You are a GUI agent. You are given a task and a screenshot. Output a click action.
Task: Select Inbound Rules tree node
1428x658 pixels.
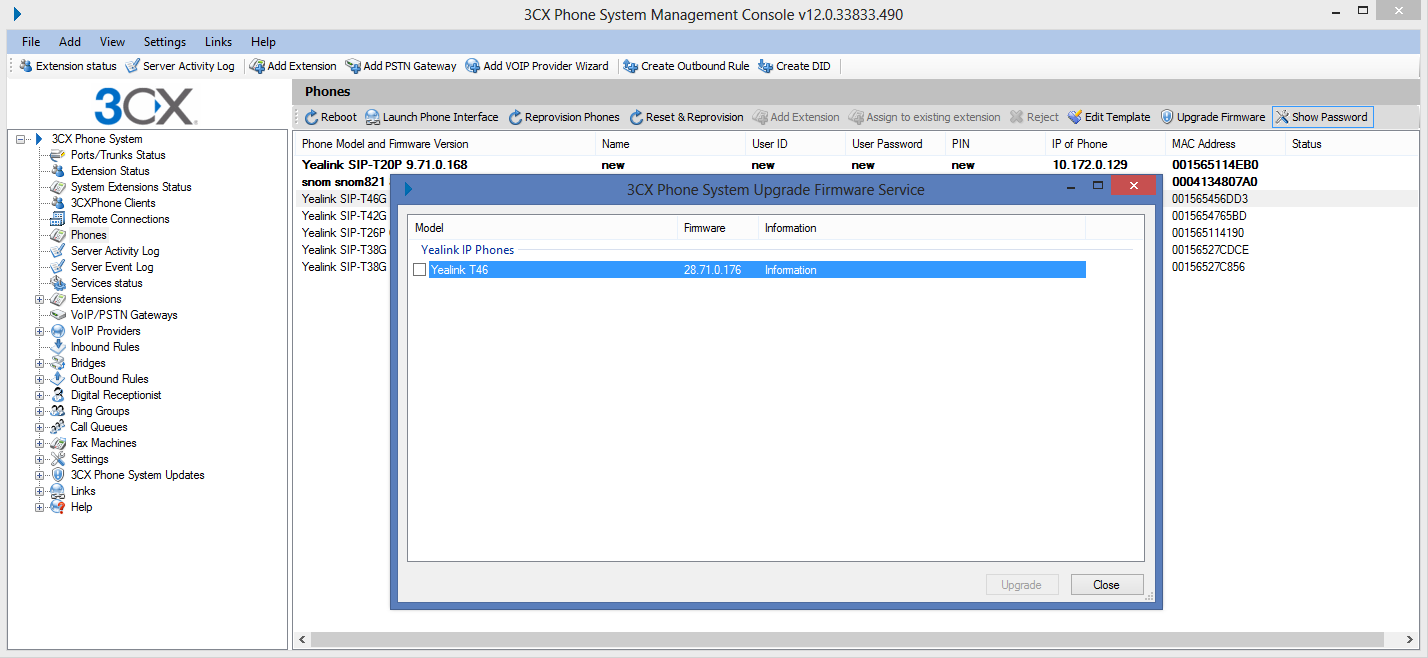point(105,347)
